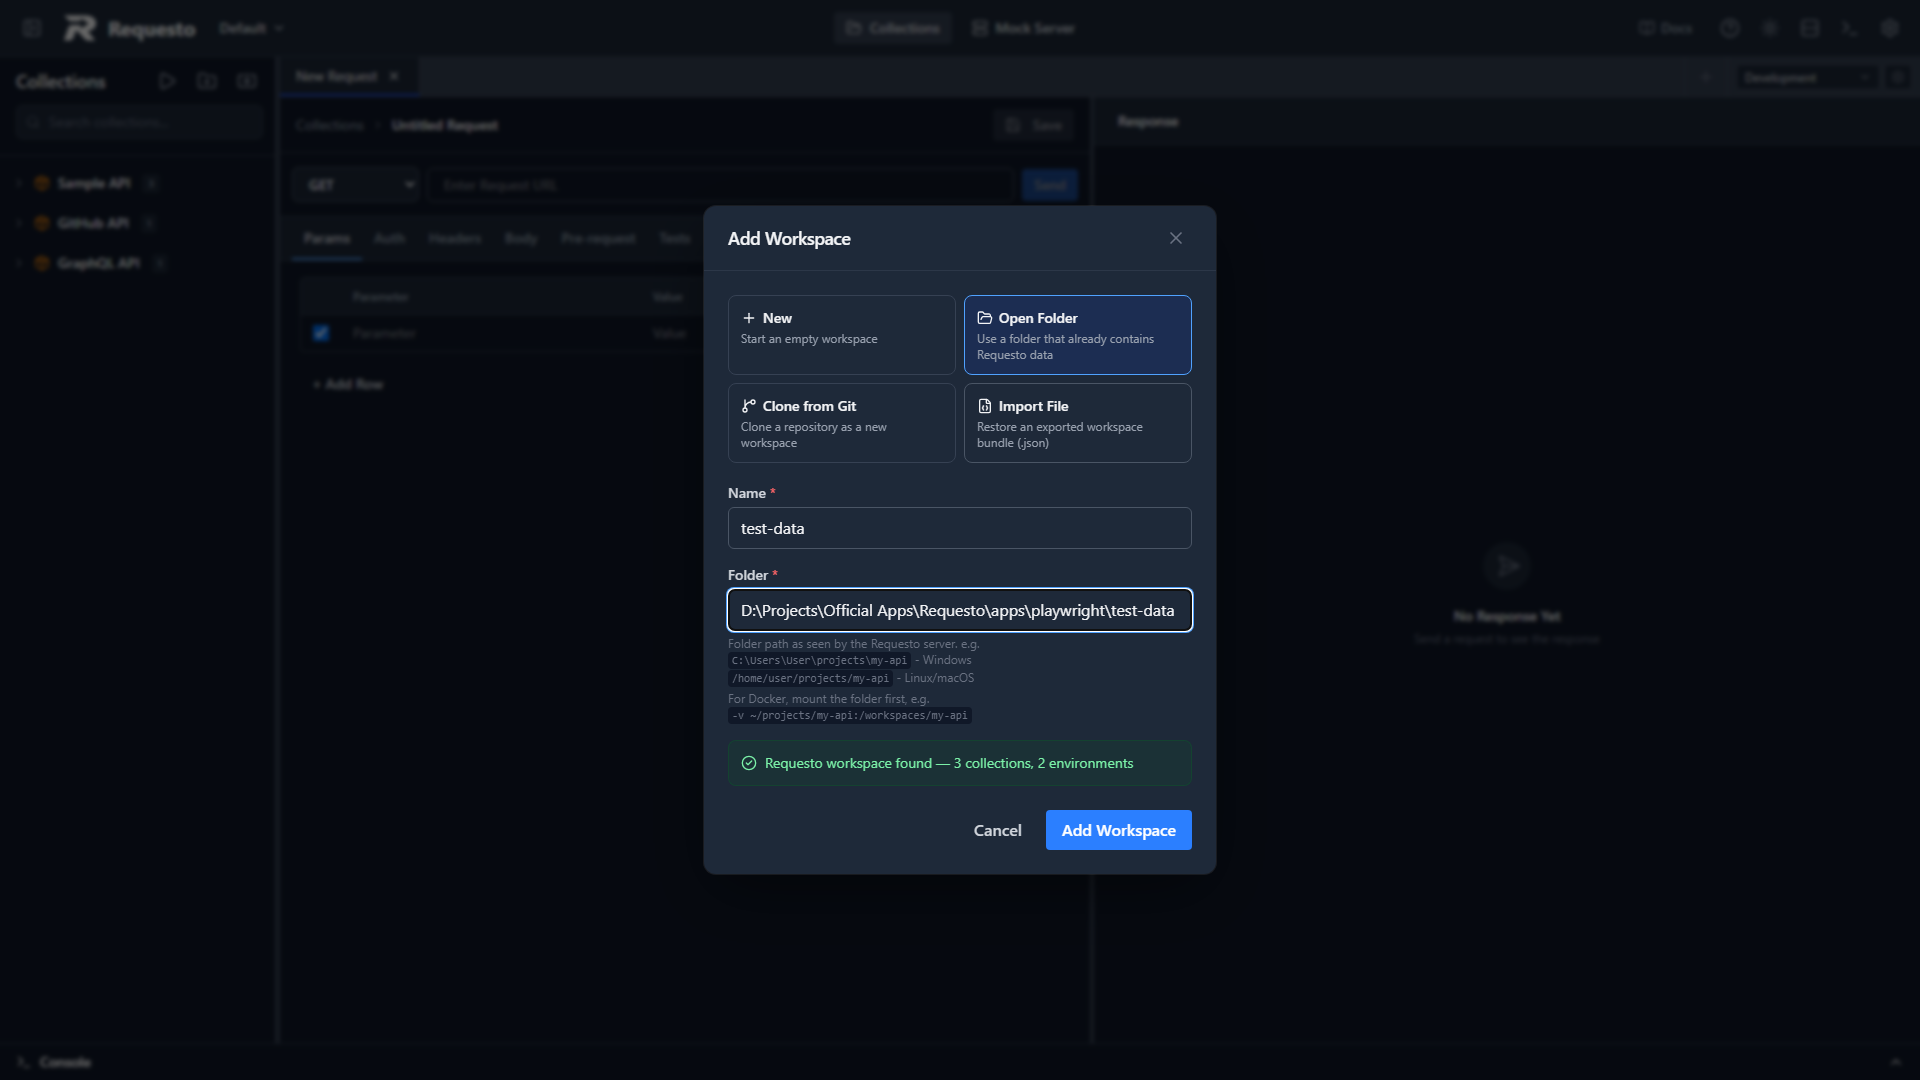
Task: Click the new collection folder icon
Action: (207, 81)
